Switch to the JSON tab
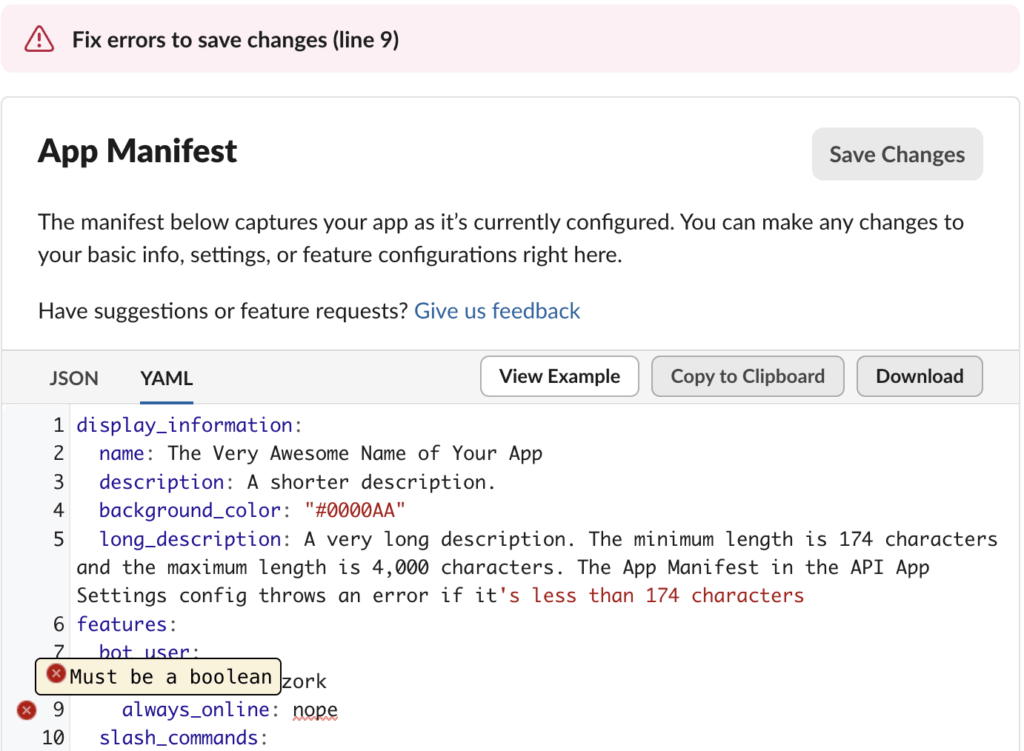This screenshot has width=1024, height=751. [74, 378]
